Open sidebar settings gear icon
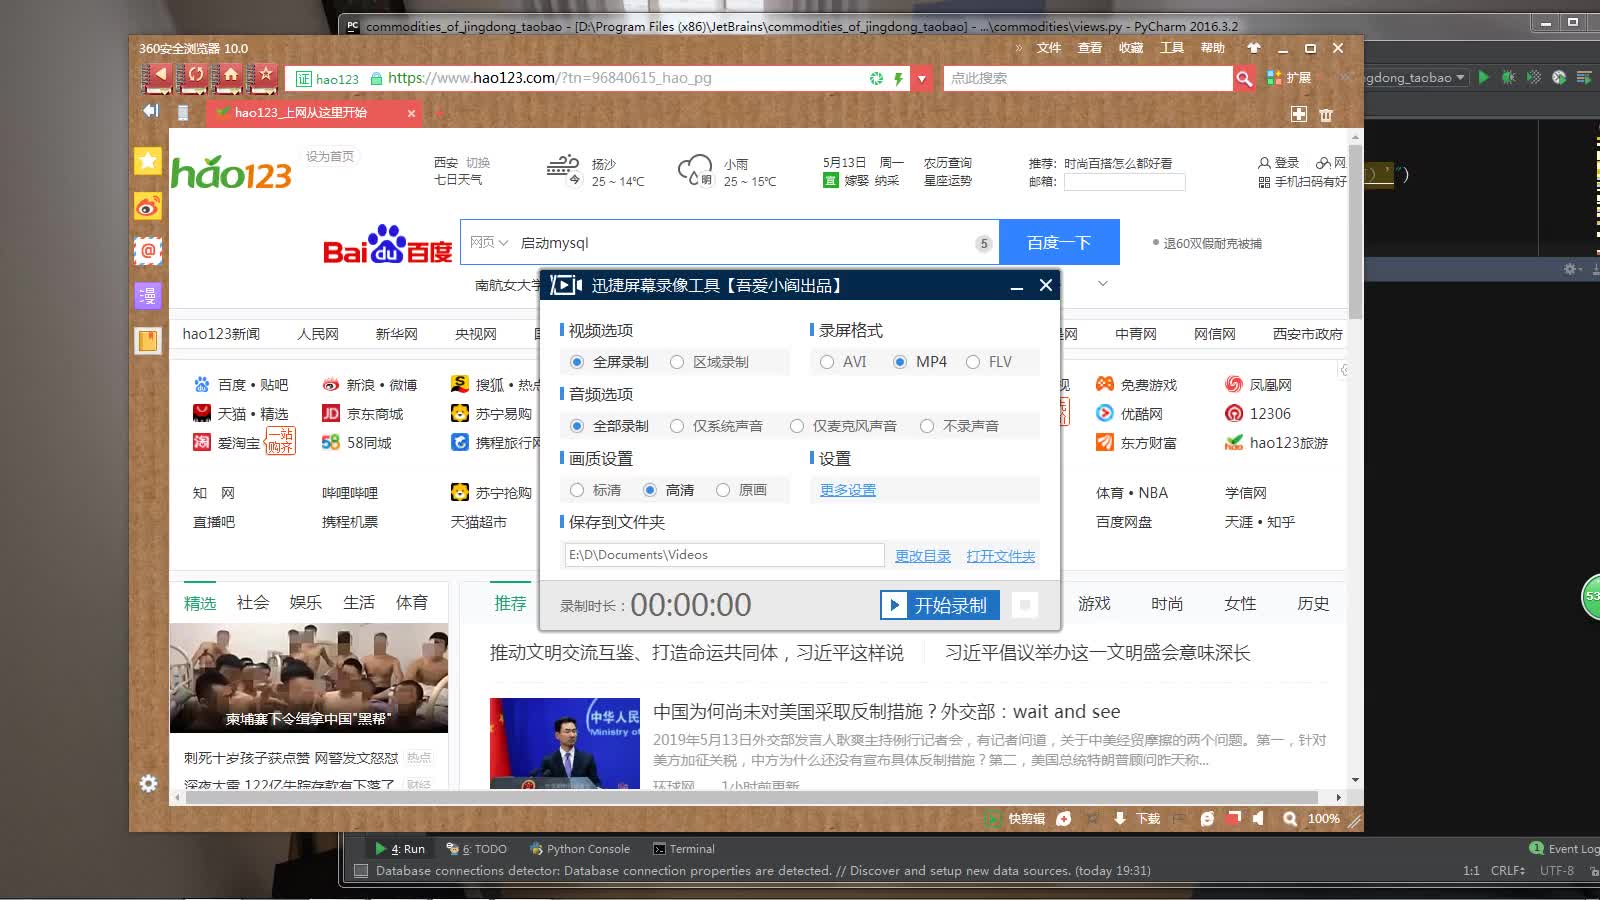 pyautogui.click(x=148, y=784)
